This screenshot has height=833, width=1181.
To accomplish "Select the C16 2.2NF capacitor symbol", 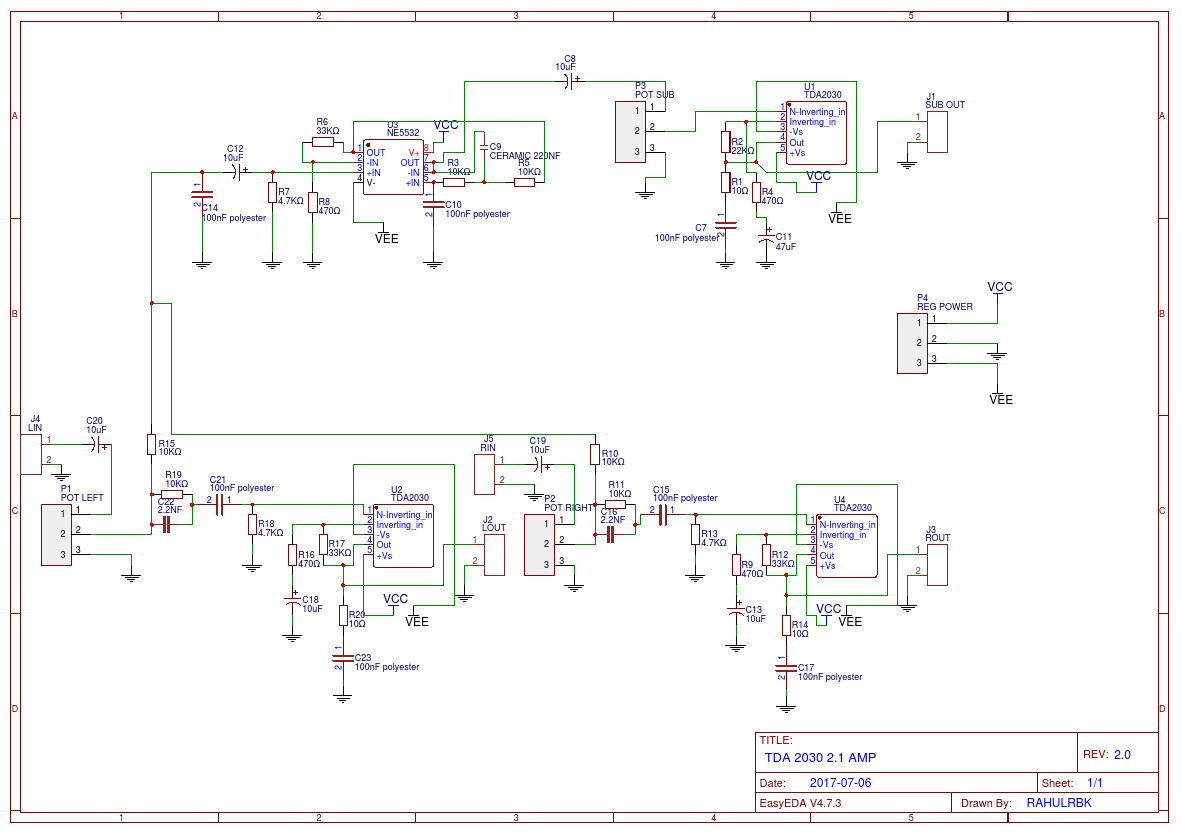I will 611,535.
